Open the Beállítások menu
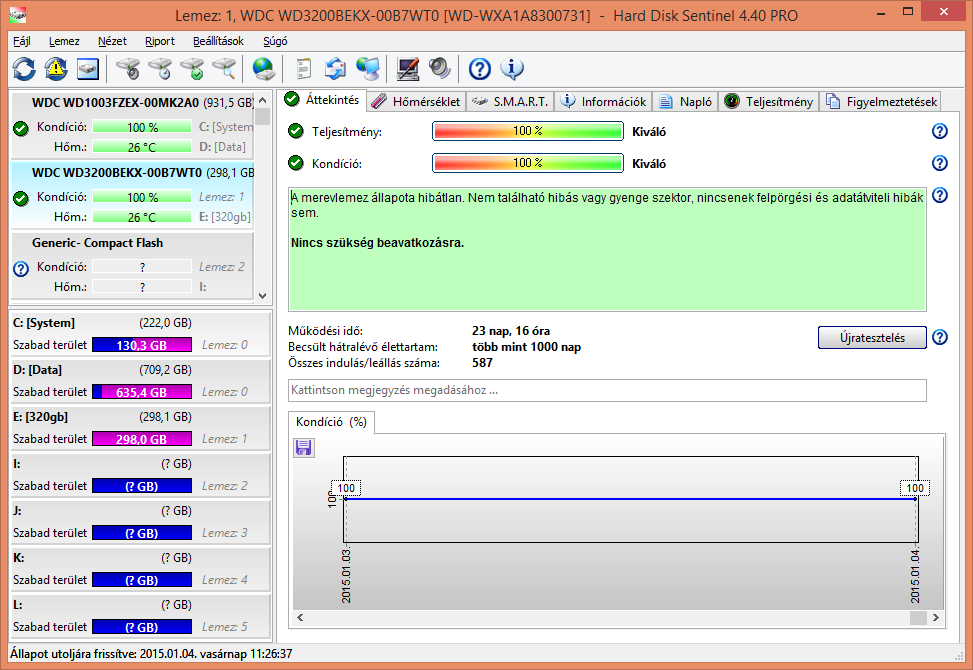The image size is (973, 670). point(218,41)
